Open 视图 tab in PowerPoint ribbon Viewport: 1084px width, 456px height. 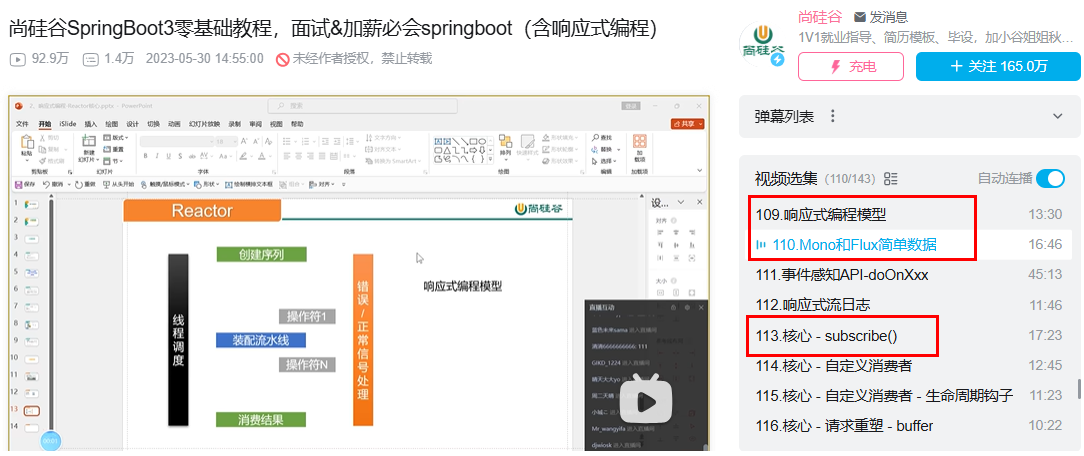click(x=277, y=124)
